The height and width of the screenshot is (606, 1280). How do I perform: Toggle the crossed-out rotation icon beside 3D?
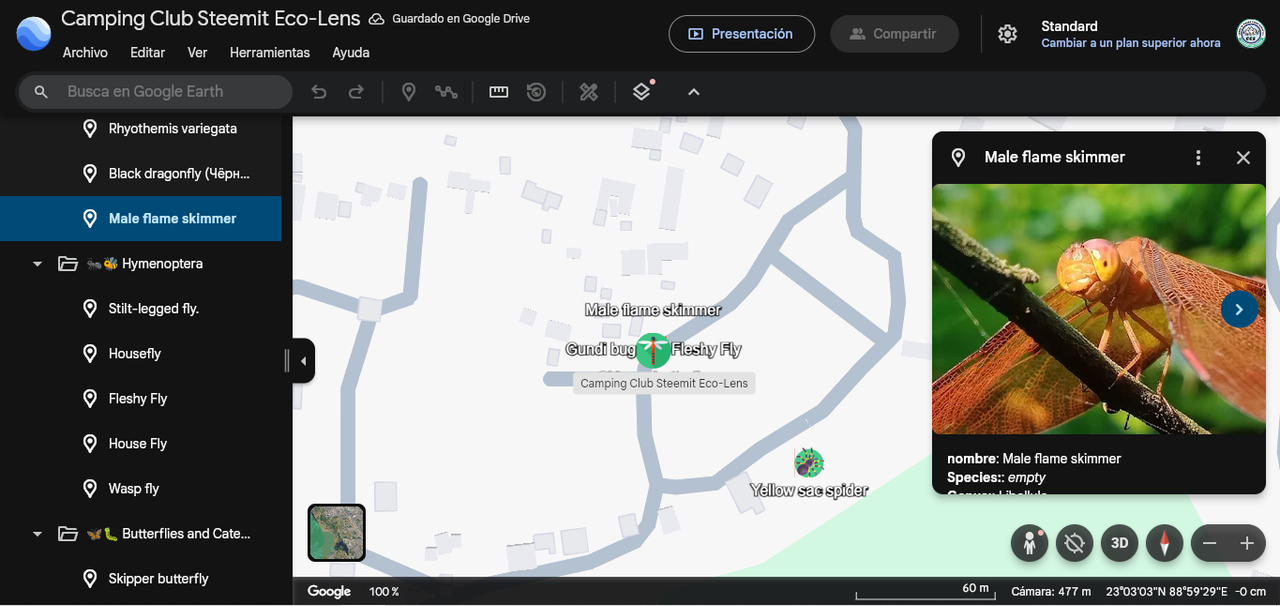click(x=1075, y=543)
